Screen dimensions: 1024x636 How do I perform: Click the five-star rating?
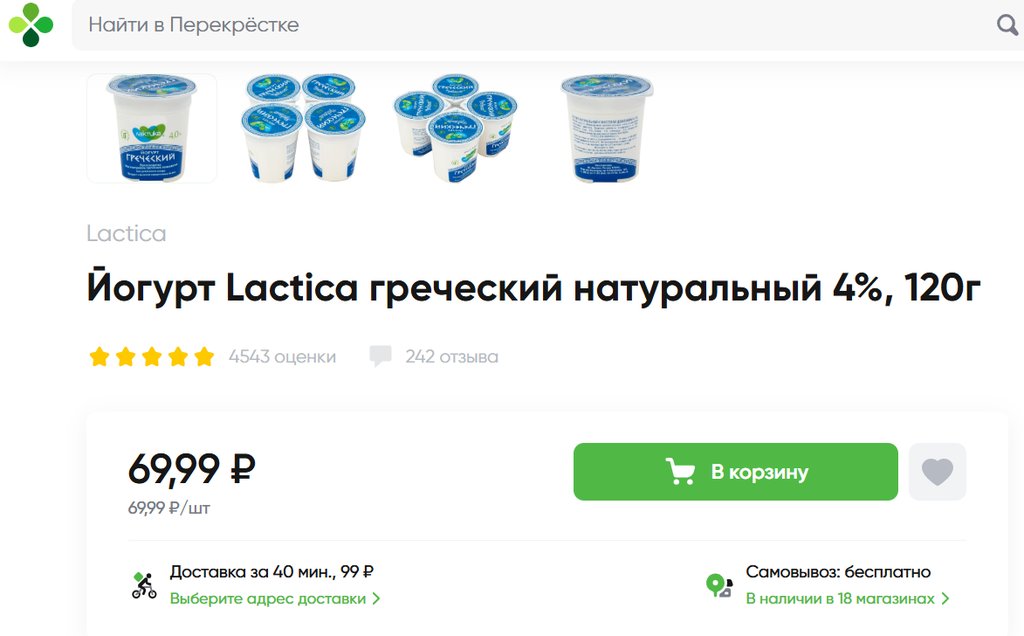(151, 357)
